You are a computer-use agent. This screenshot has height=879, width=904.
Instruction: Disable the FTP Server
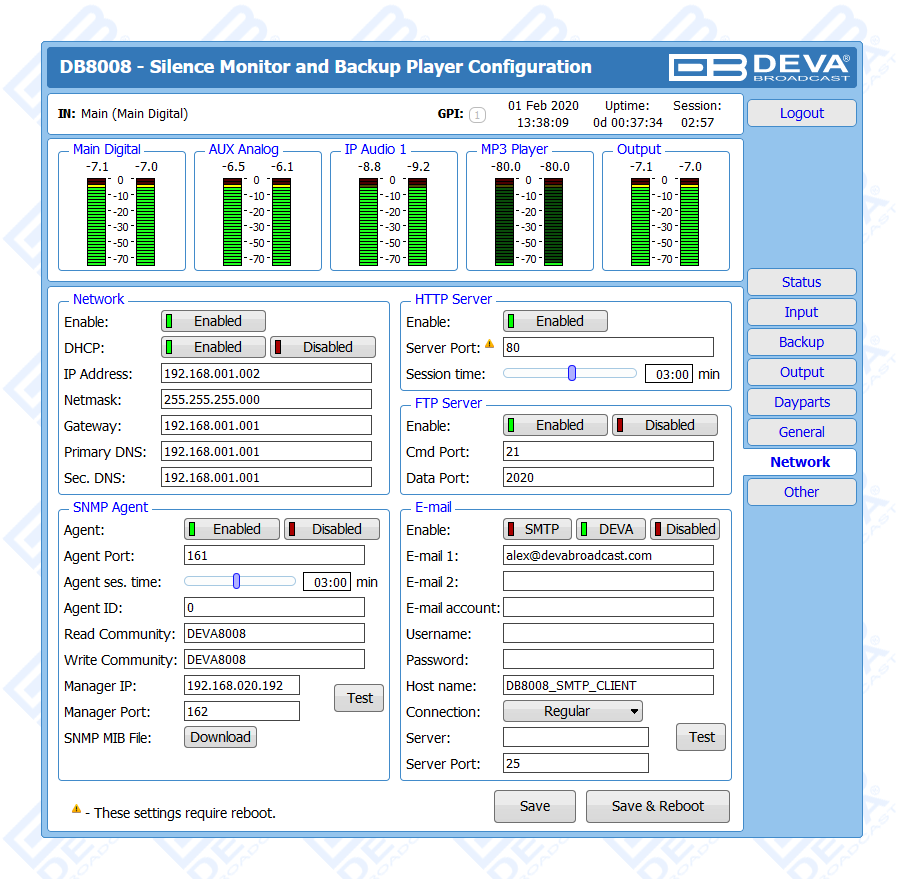pyautogui.click(x=665, y=425)
